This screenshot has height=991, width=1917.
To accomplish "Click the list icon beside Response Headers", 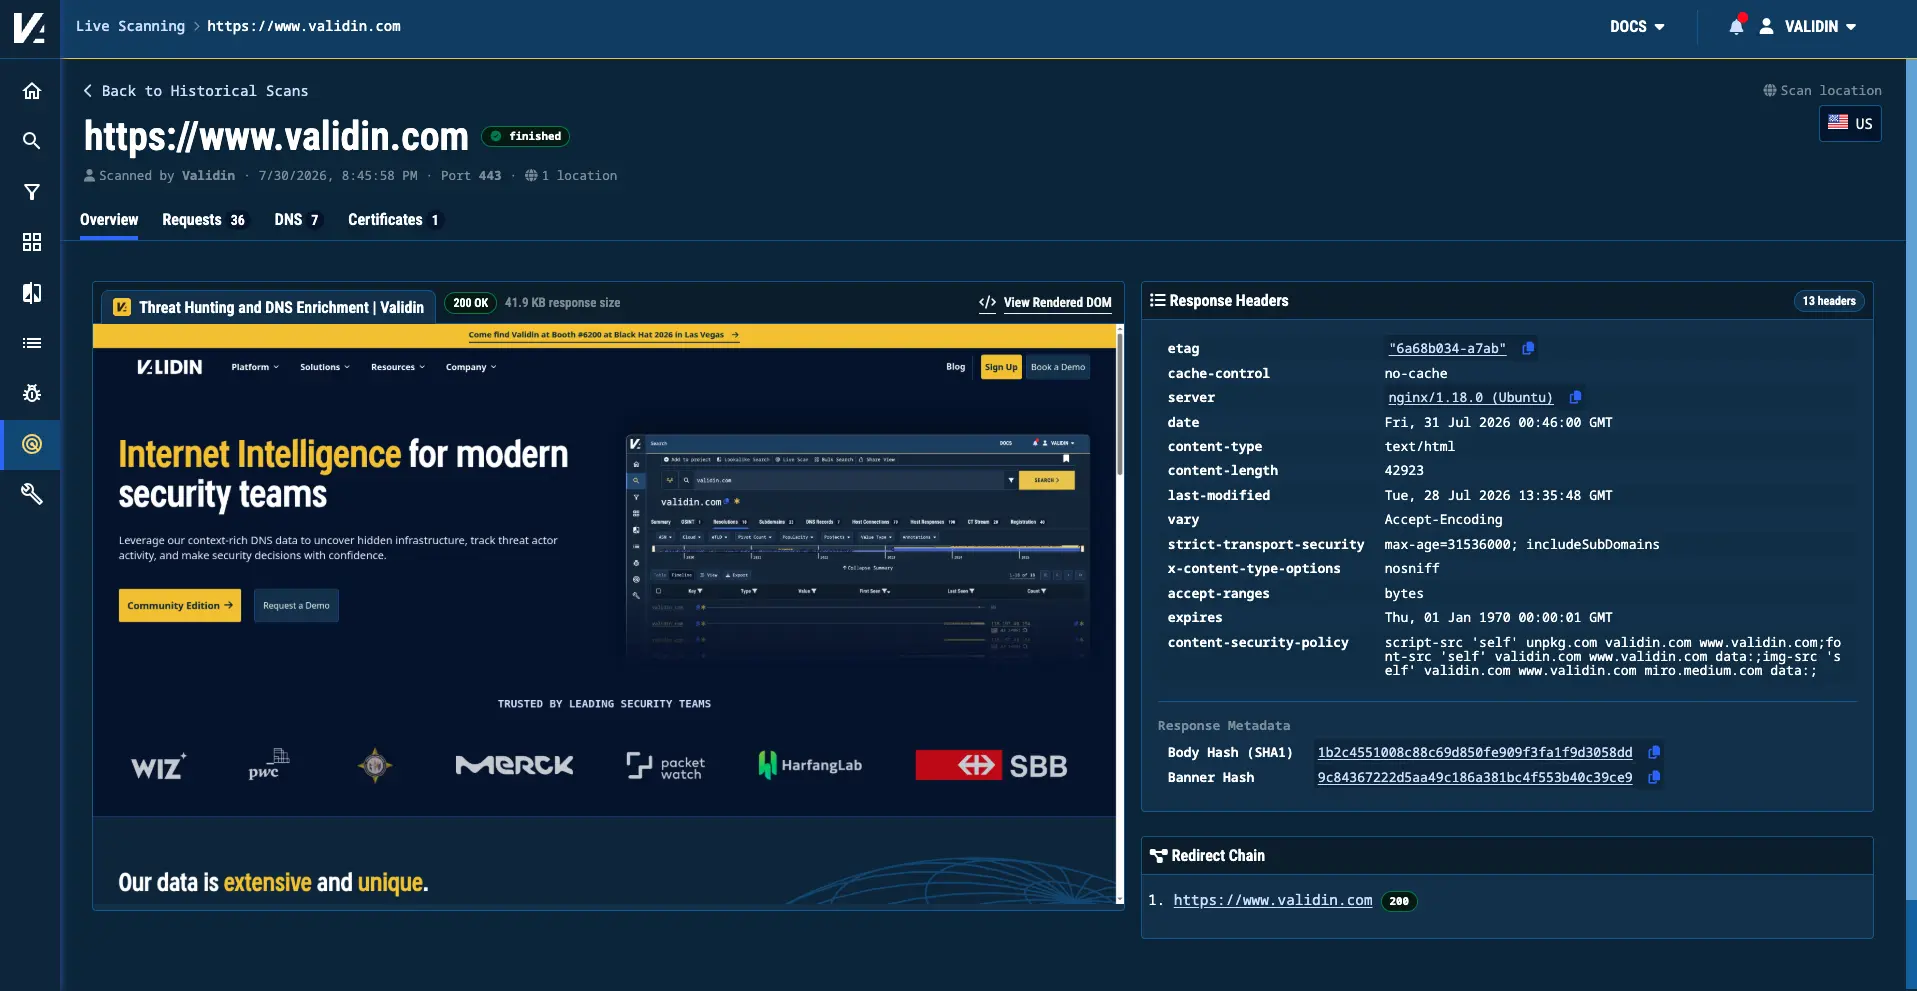I will pyautogui.click(x=1157, y=300).
